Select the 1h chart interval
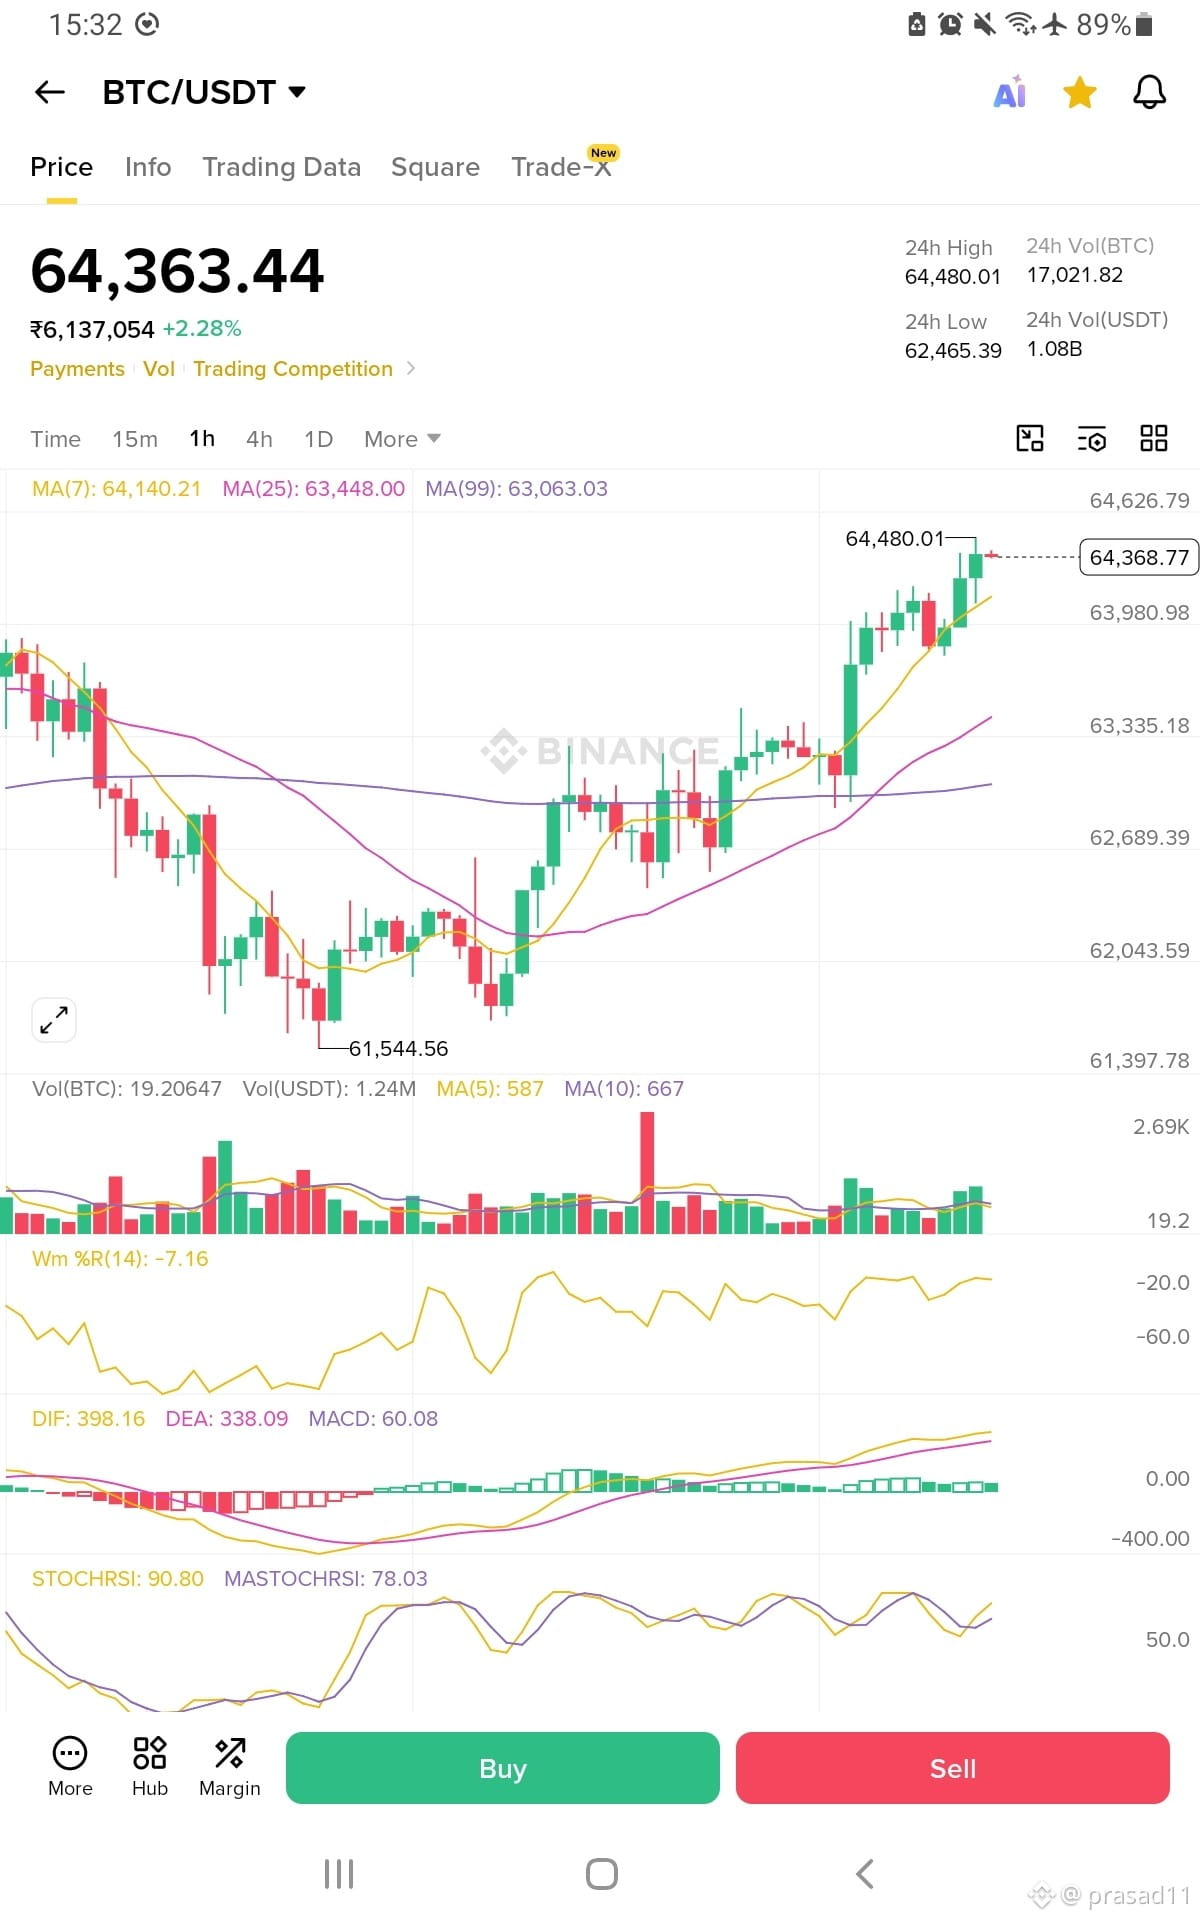Viewport: 1200px width, 1920px height. point(202,439)
